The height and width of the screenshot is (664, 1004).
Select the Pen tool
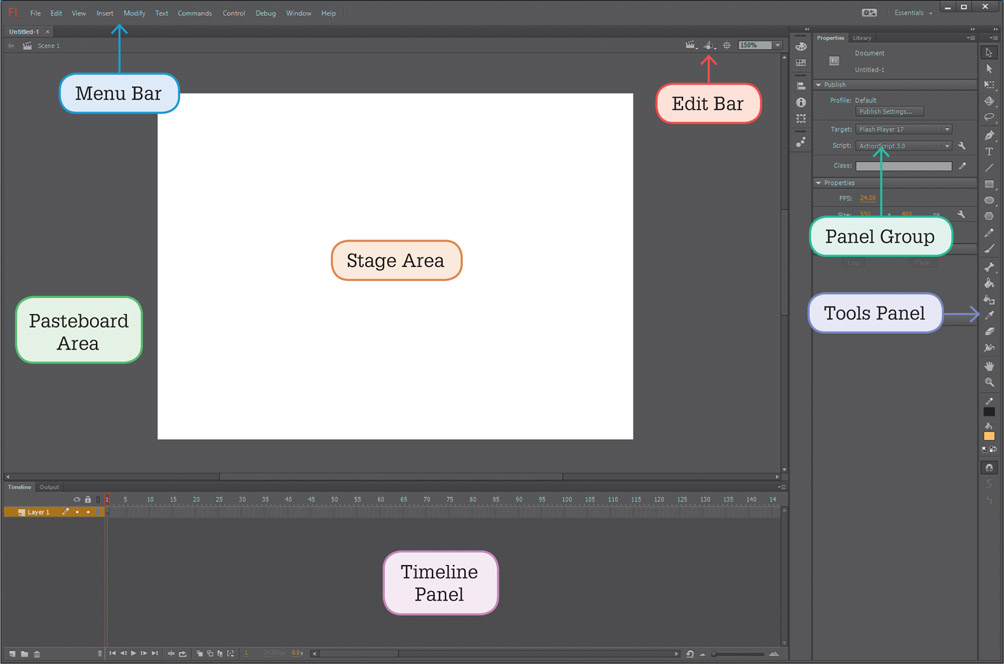click(x=989, y=135)
